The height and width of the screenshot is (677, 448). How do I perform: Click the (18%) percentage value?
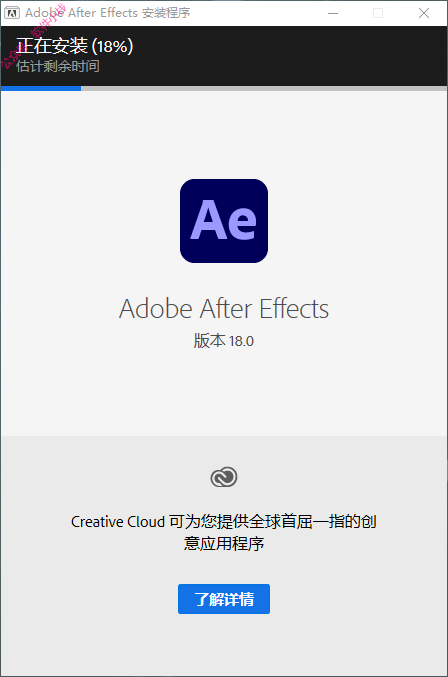(x=112, y=47)
